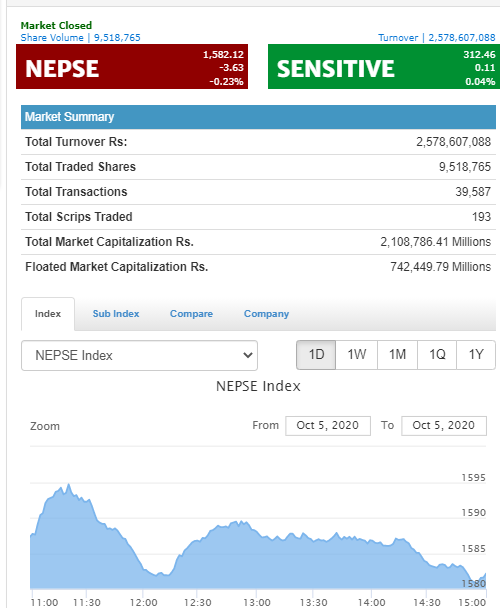The image size is (500, 608).
Task: Click the To date field
Action: pos(444,425)
